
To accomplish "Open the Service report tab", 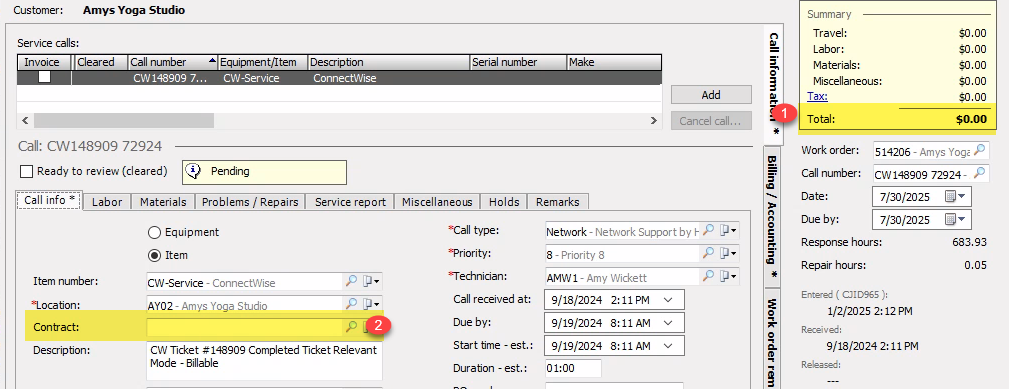I will pyautogui.click(x=350, y=201).
